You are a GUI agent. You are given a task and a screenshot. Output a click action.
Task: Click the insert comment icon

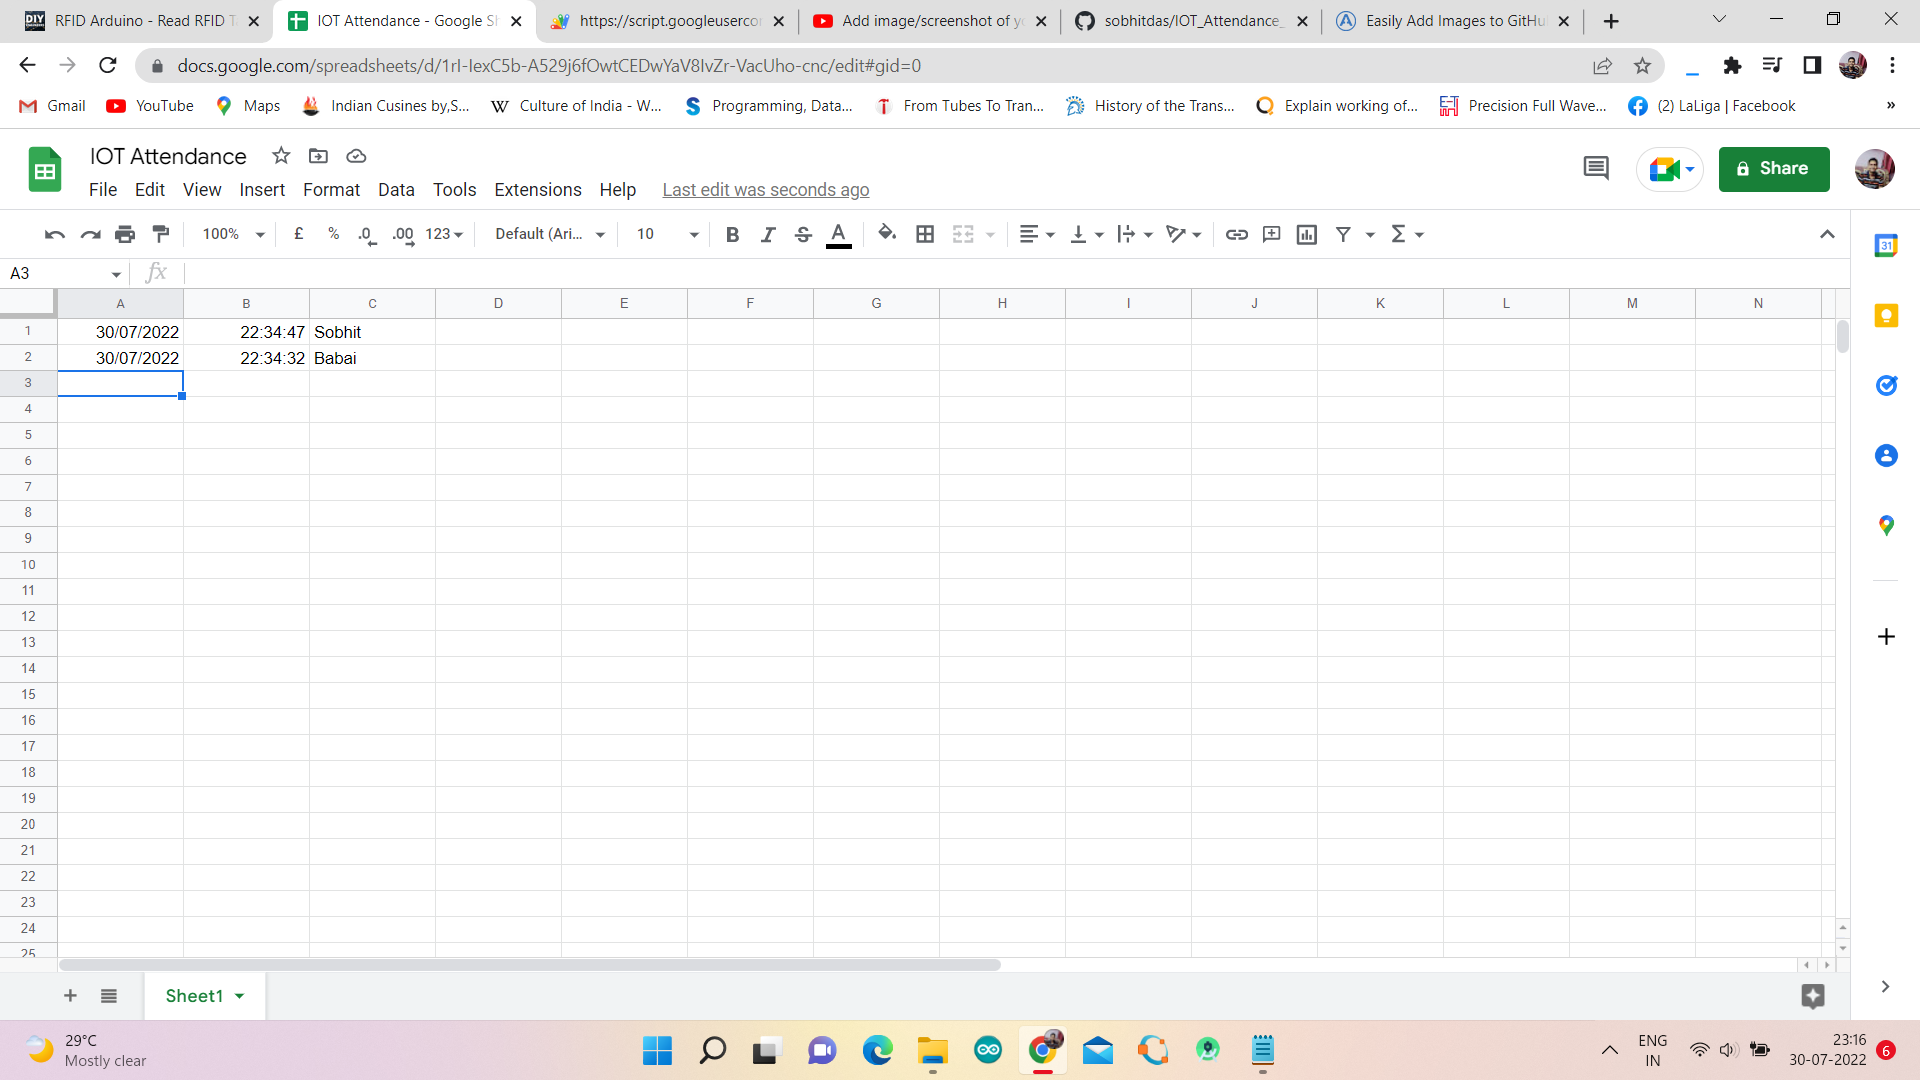(x=1271, y=234)
